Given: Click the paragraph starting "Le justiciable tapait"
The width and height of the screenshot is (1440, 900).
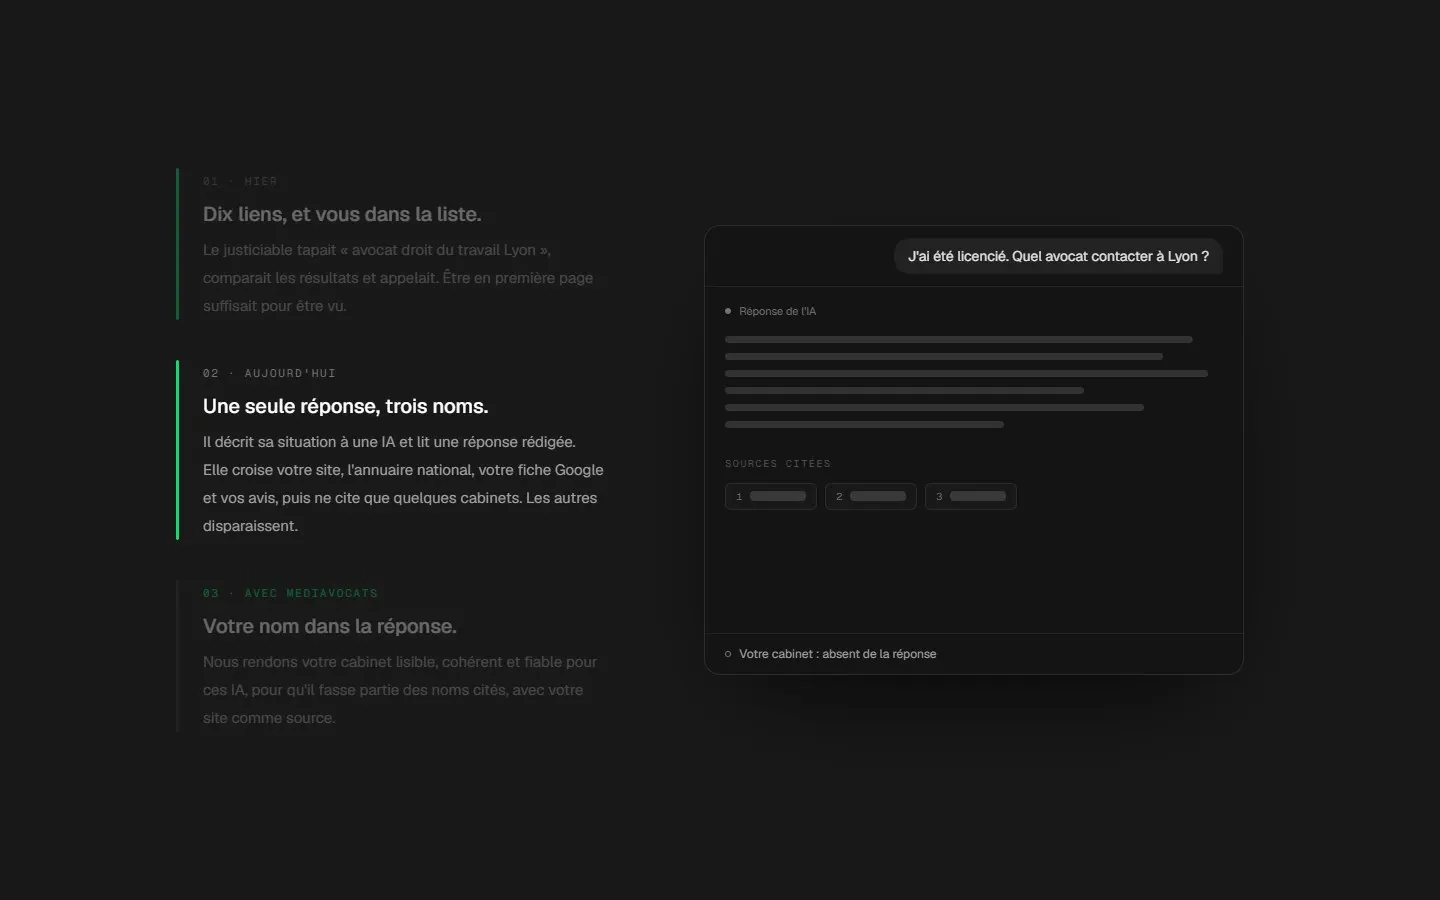Looking at the screenshot, I should tap(398, 278).
